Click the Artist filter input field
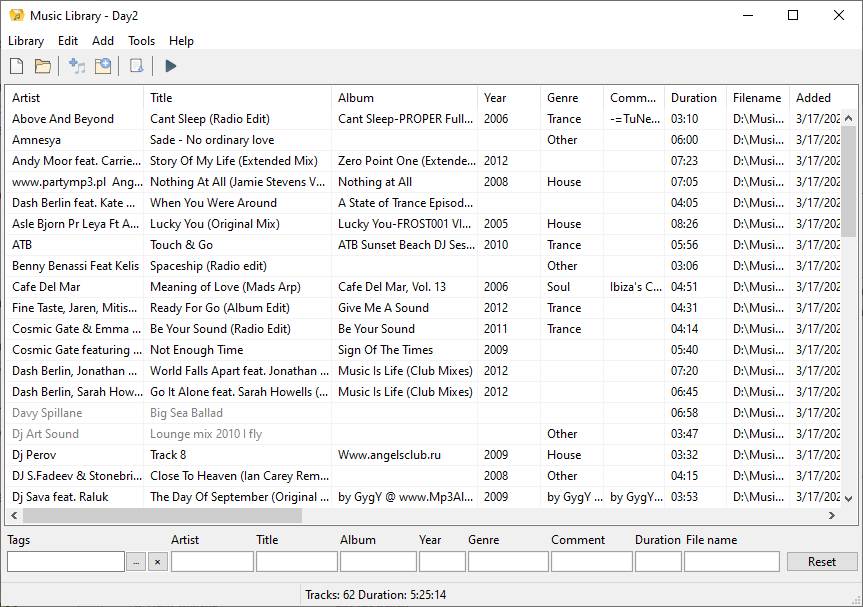 [212, 562]
